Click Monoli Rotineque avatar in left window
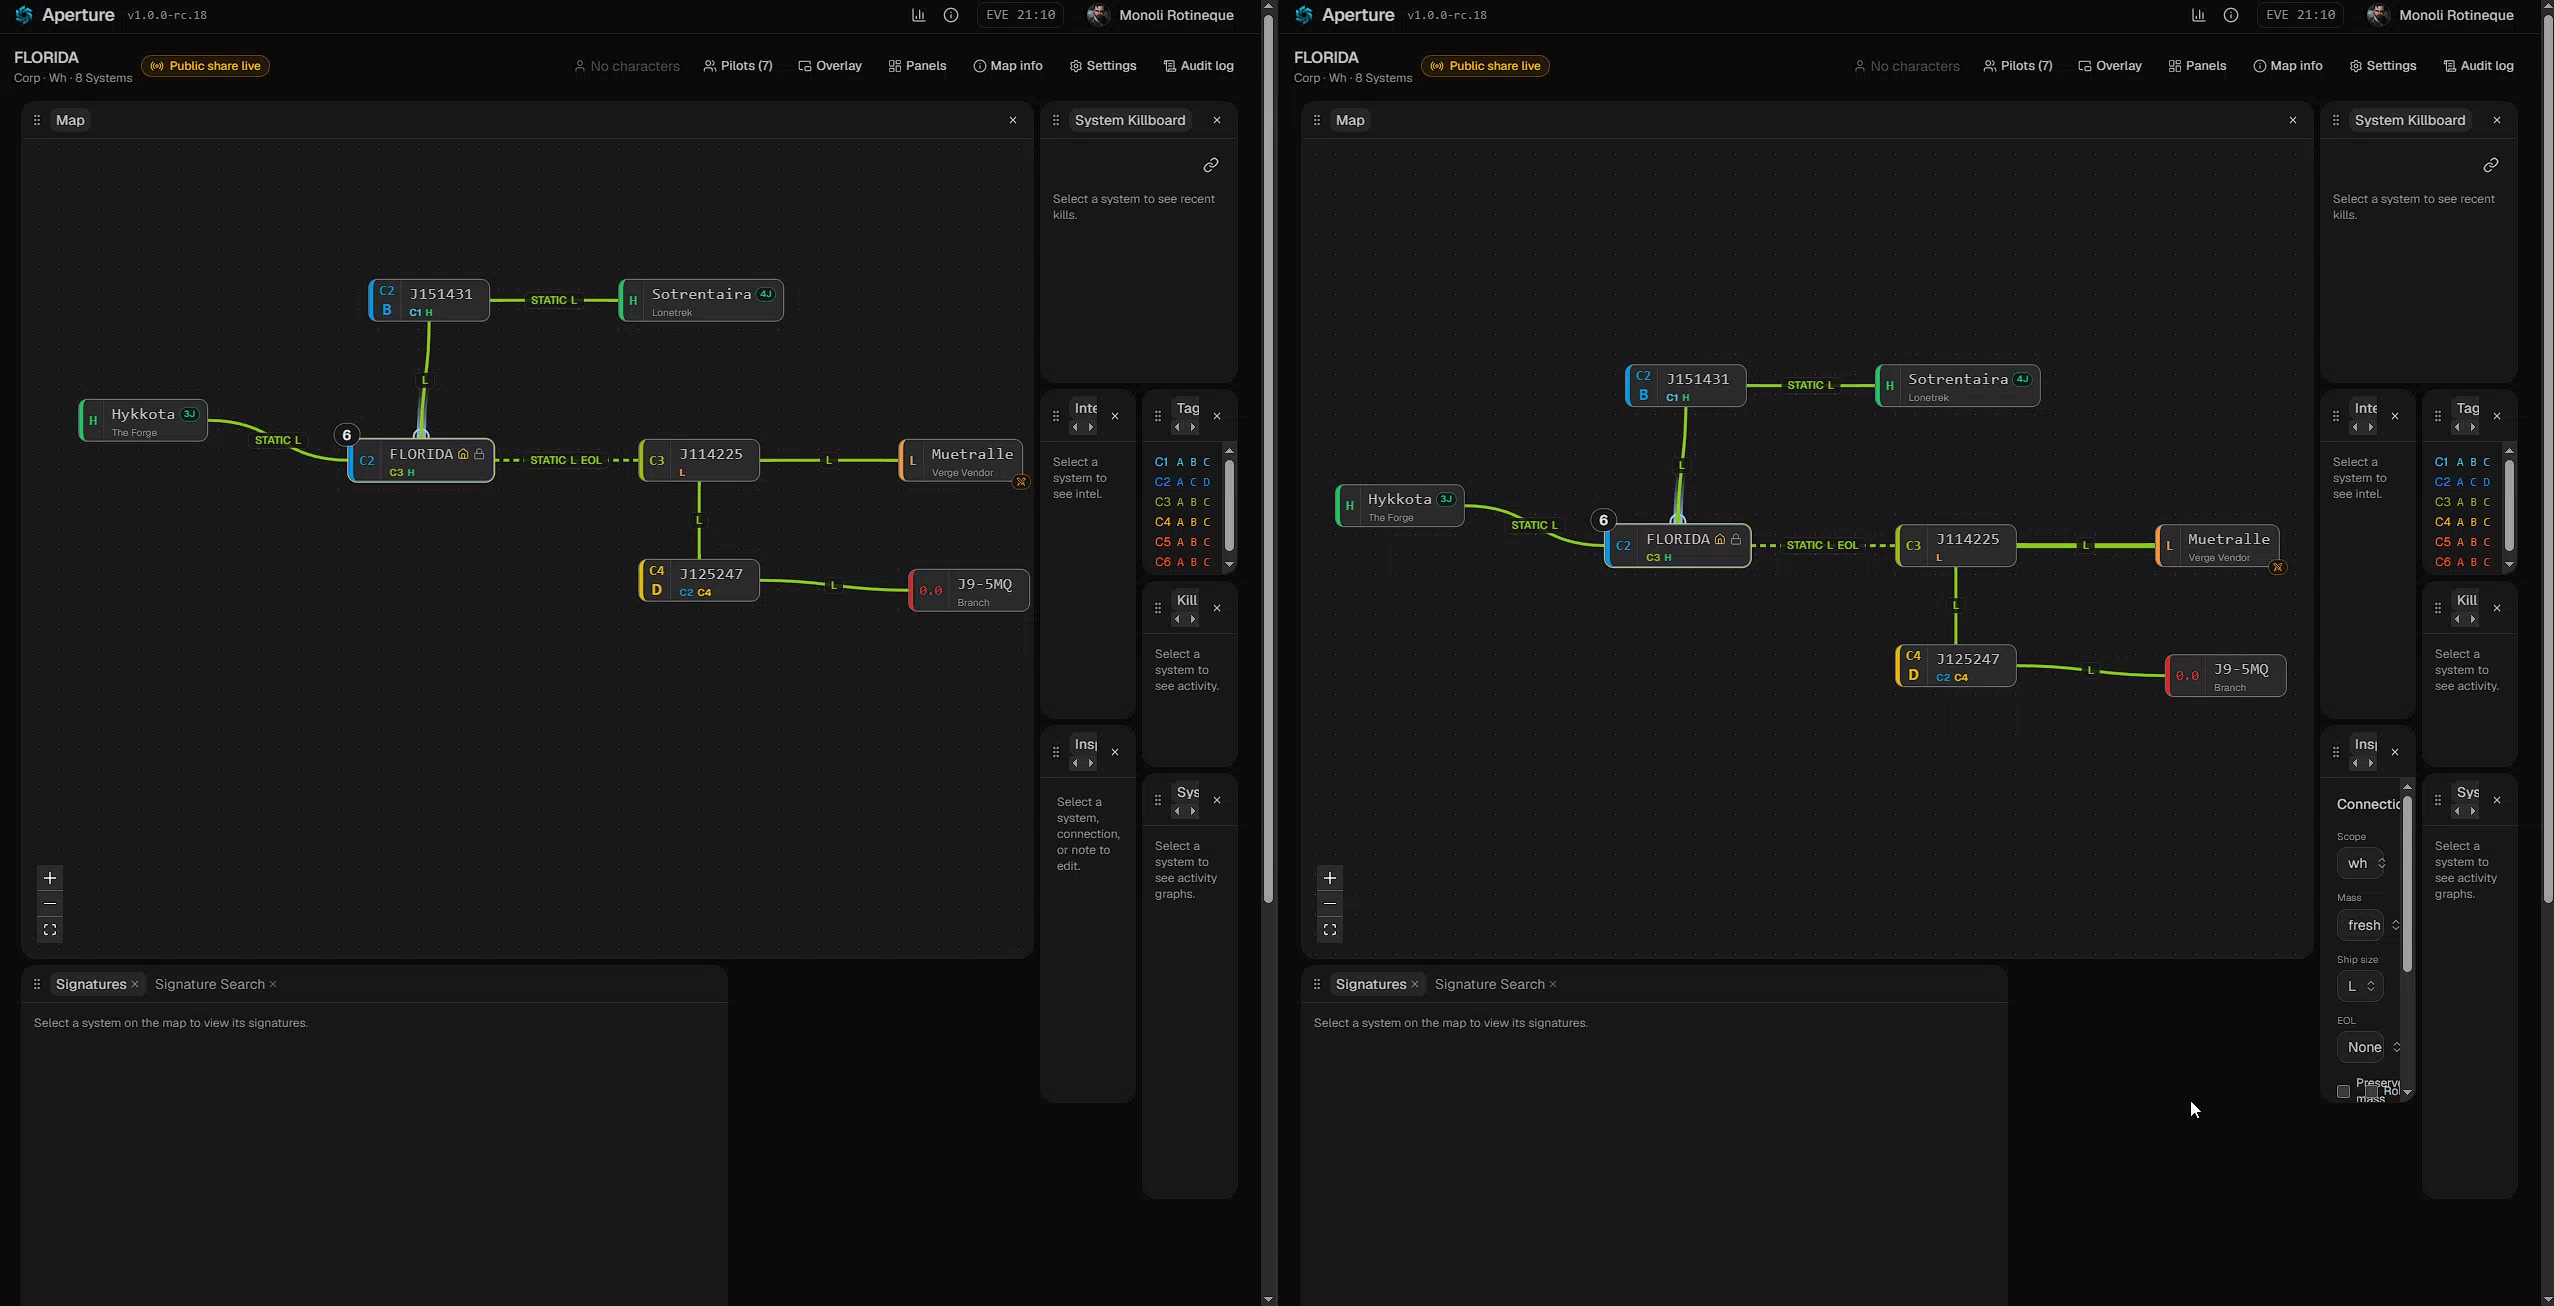 coord(1098,15)
